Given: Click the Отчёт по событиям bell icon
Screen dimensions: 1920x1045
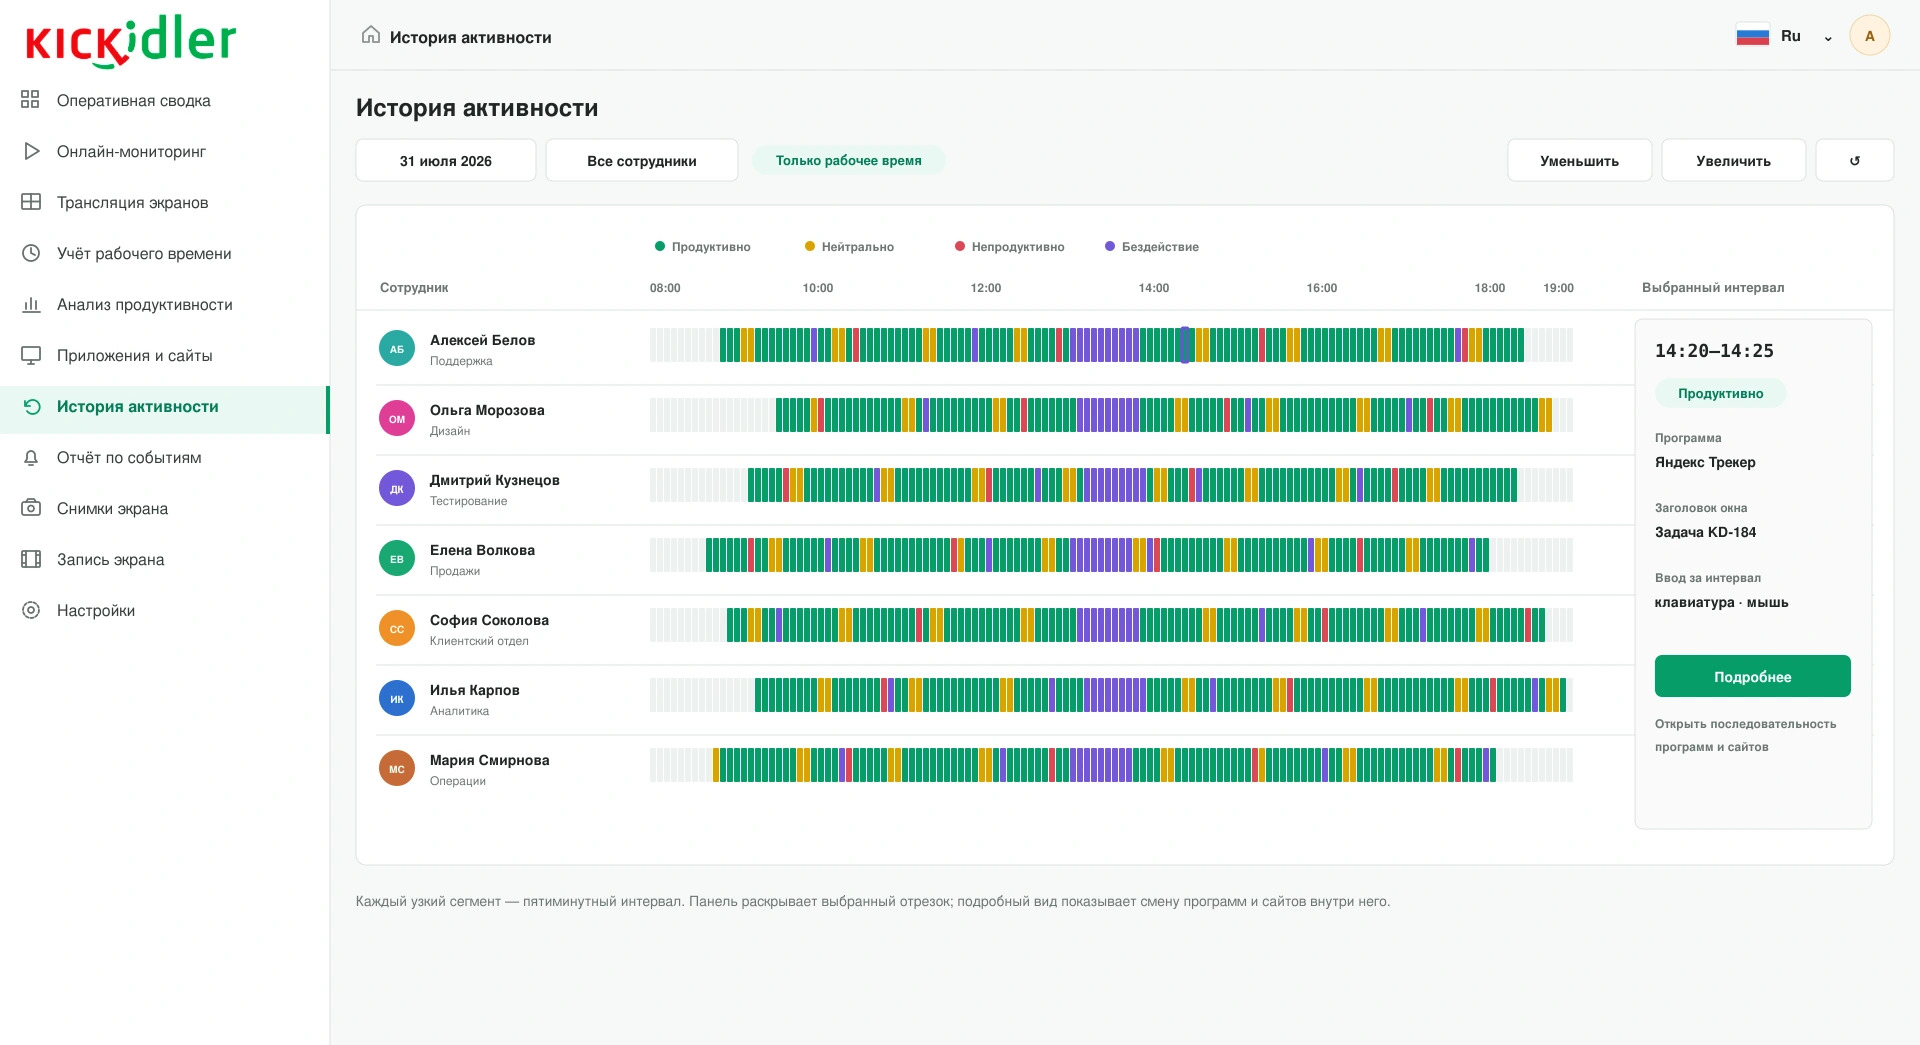Looking at the screenshot, I should 31,457.
